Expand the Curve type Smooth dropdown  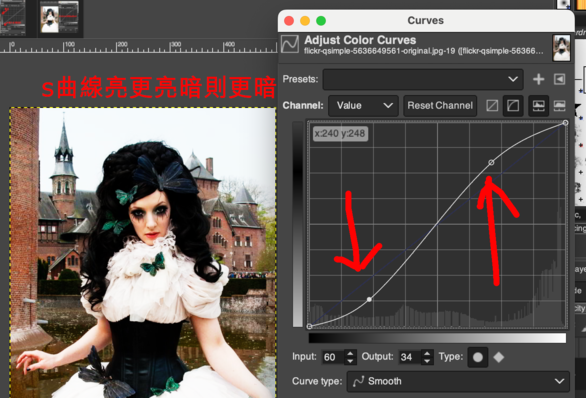(x=458, y=381)
